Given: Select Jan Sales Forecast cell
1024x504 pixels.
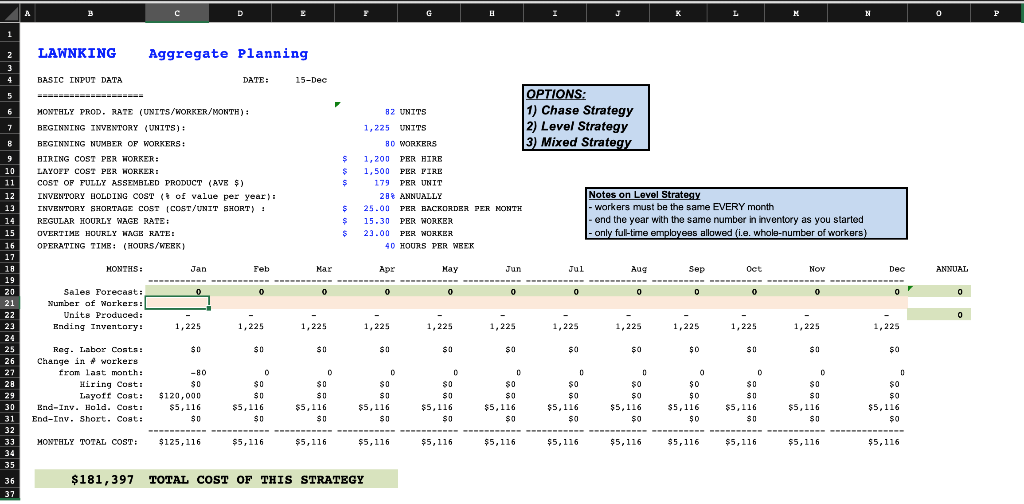Looking at the screenshot, I should coord(177,291).
